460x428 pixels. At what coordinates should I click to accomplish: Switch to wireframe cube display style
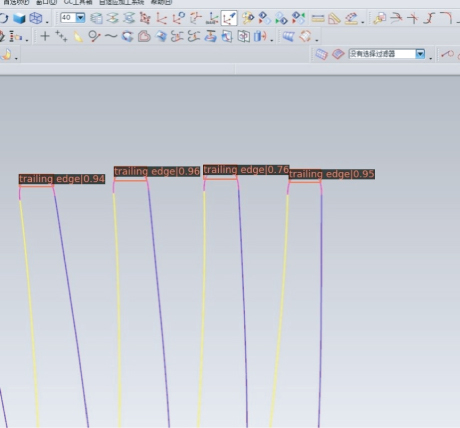tap(35, 18)
